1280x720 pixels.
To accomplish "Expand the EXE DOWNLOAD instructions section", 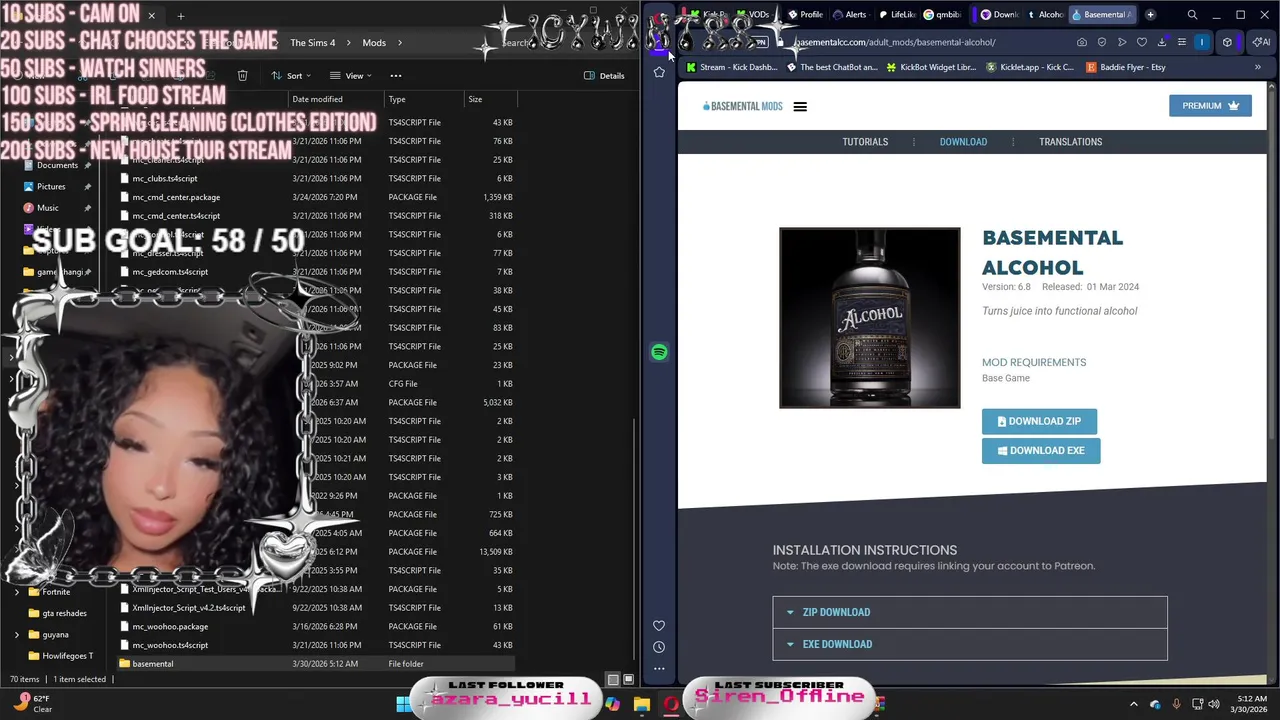I will pyautogui.click(x=969, y=644).
